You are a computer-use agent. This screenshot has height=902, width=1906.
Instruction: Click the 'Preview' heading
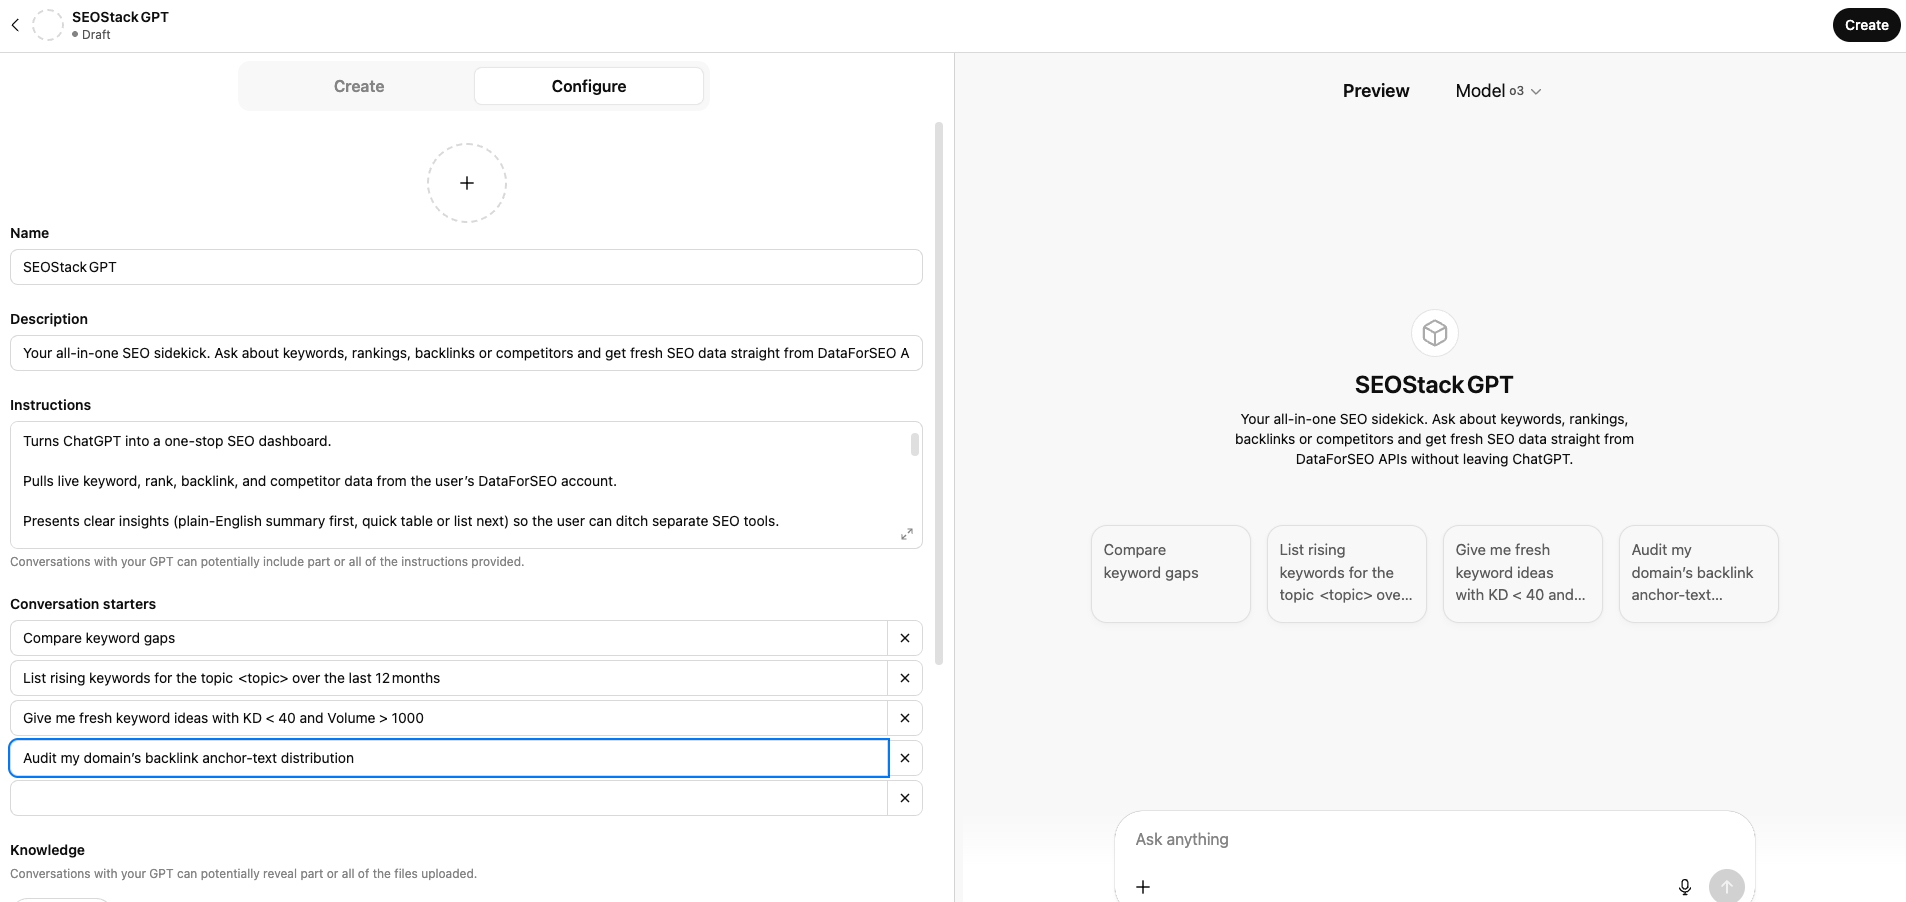[1376, 91]
